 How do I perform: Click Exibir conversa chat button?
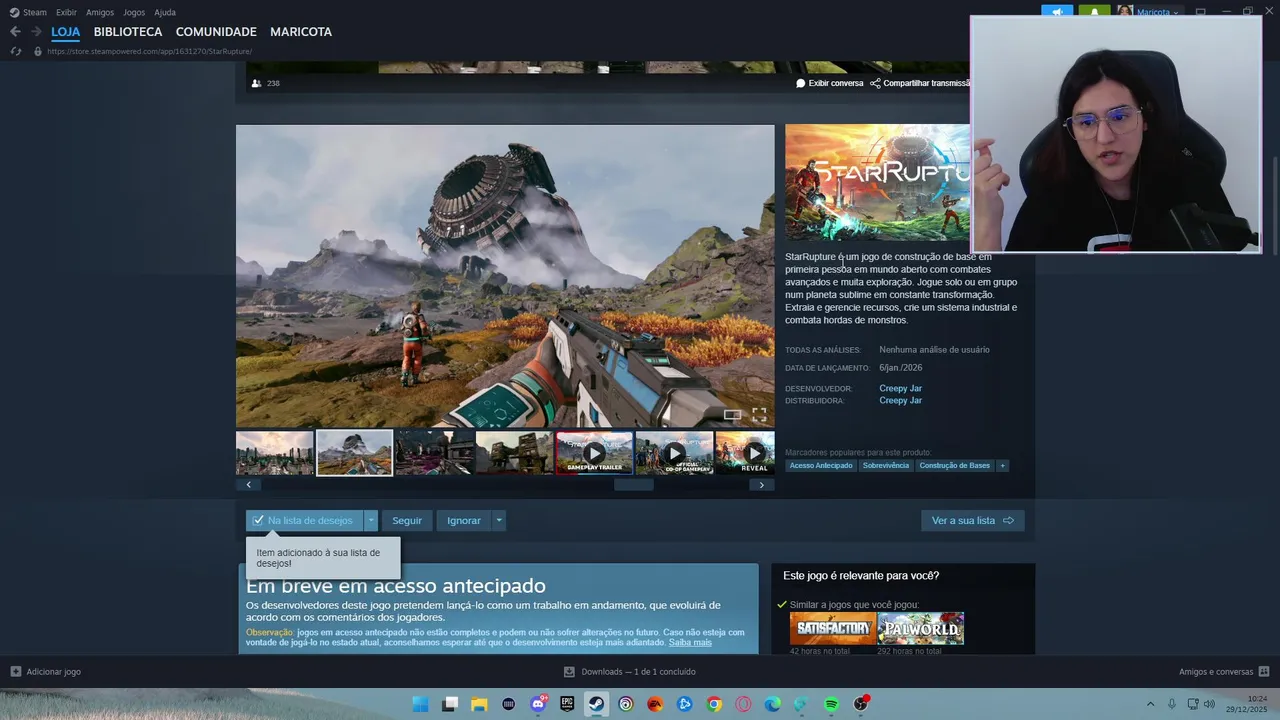pyautogui.click(x=830, y=83)
